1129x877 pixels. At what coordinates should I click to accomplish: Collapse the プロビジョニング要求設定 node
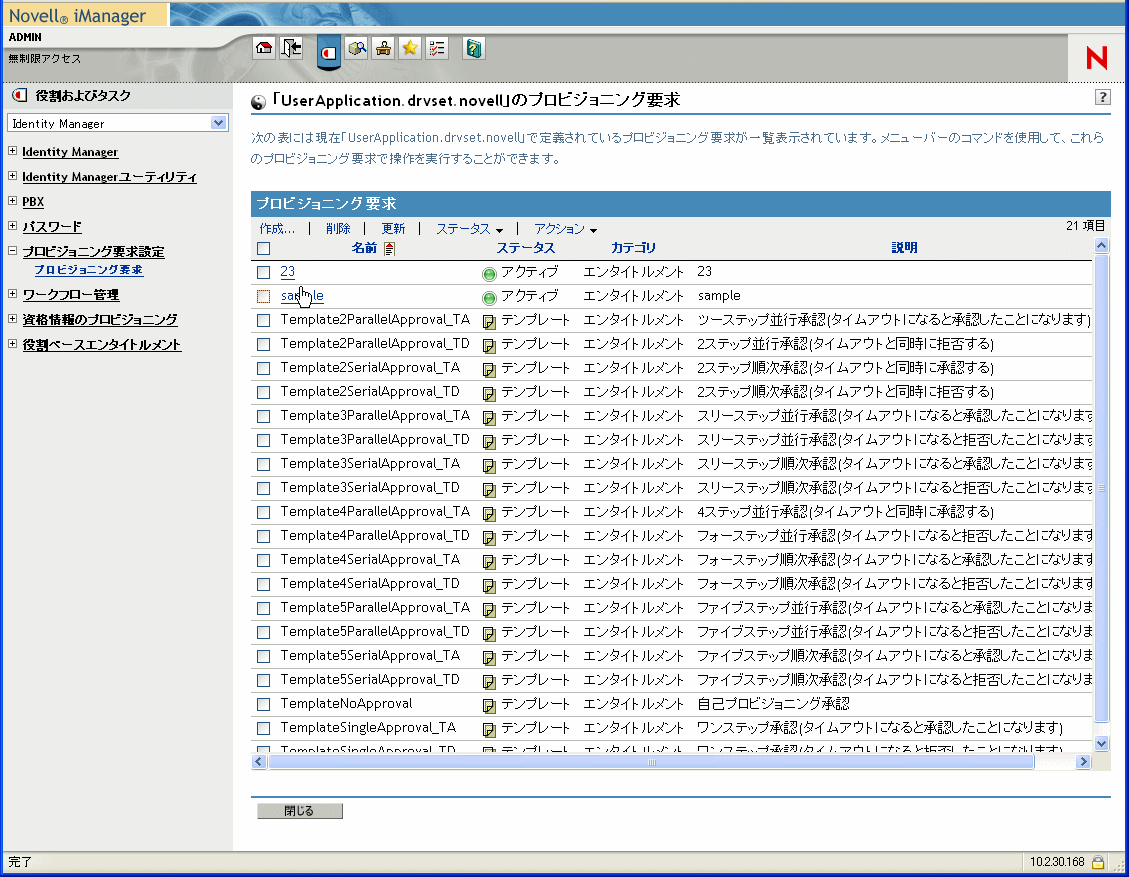(x=12, y=251)
